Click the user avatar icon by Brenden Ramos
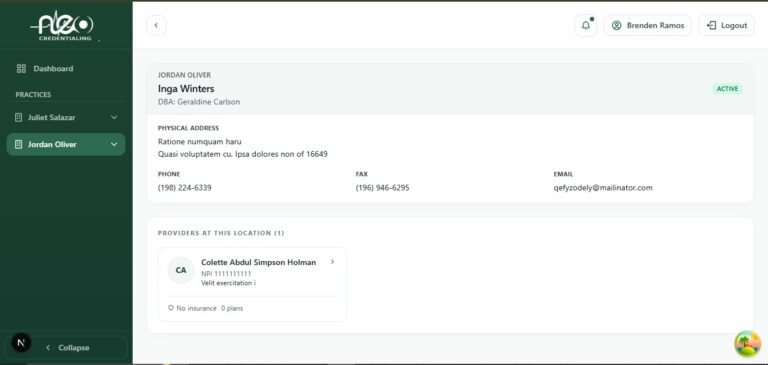Image resolution: width=768 pixels, height=365 pixels. [617, 25]
